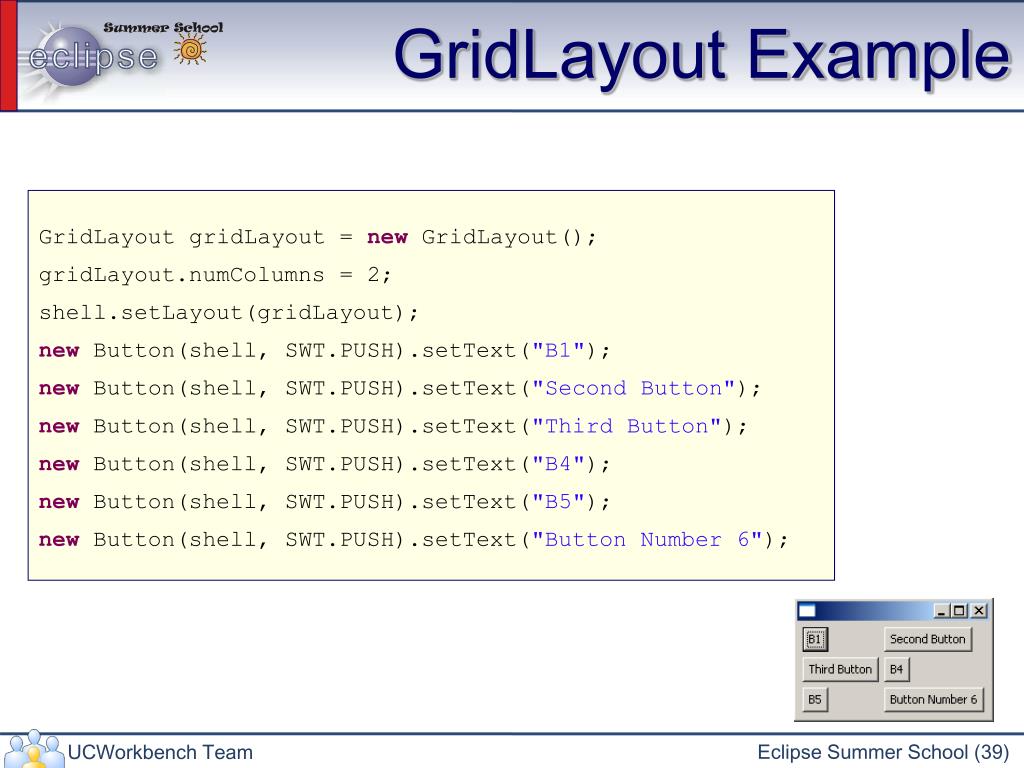The image size is (1024, 768).
Task: Click the demo window's title bar system icon
Action: (807, 611)
